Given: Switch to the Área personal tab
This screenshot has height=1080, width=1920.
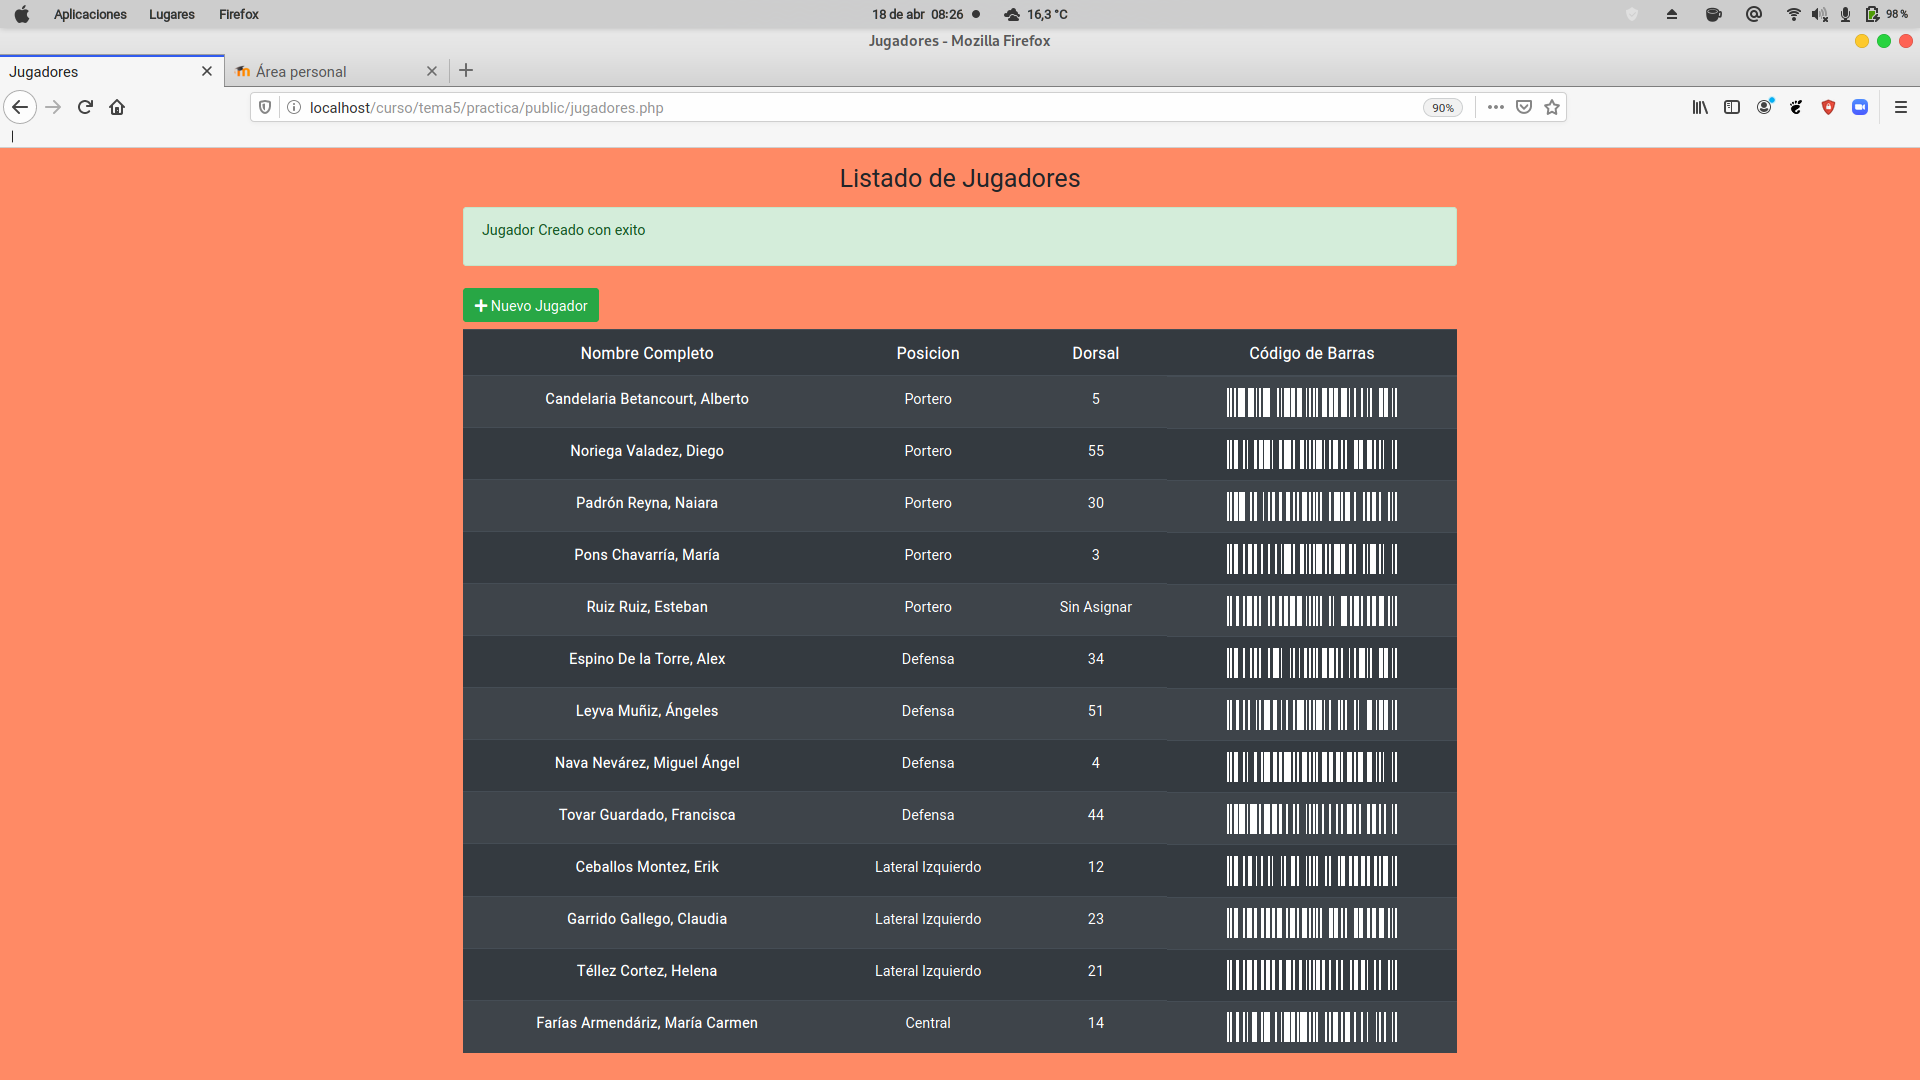Looking at the screenshot, I should coord(337,71).
